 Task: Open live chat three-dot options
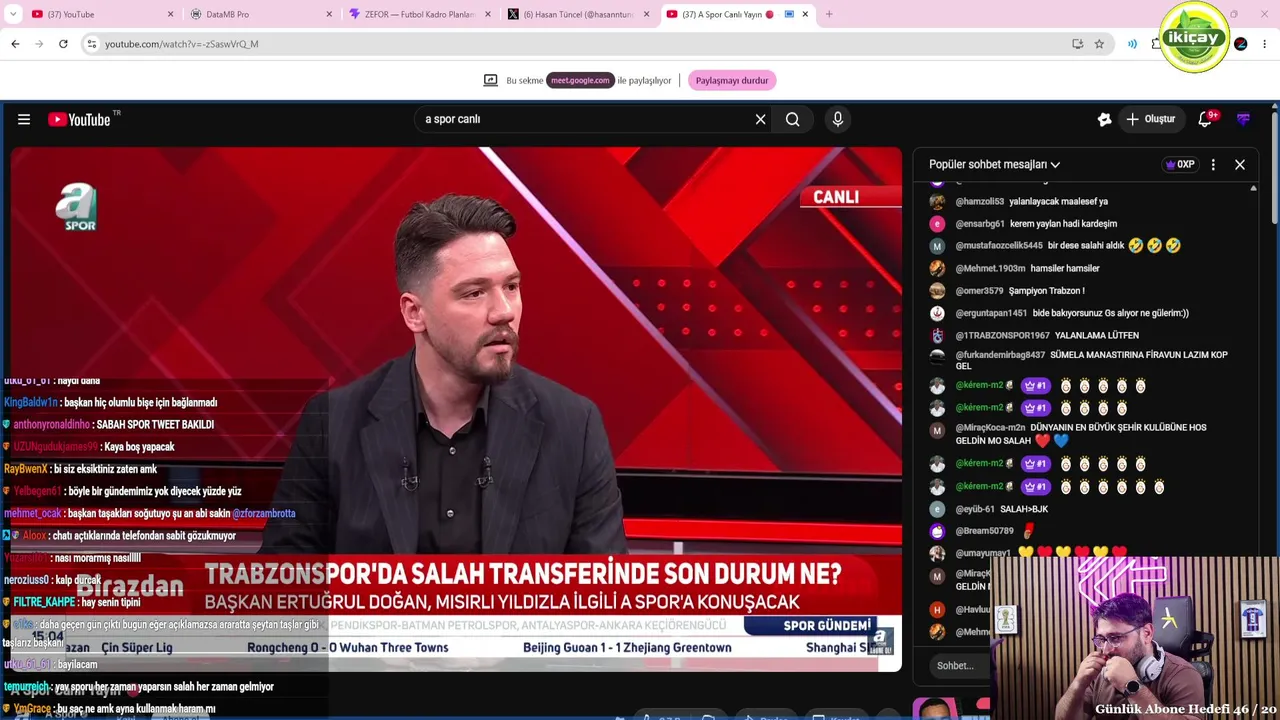[x=1213, y=164]
